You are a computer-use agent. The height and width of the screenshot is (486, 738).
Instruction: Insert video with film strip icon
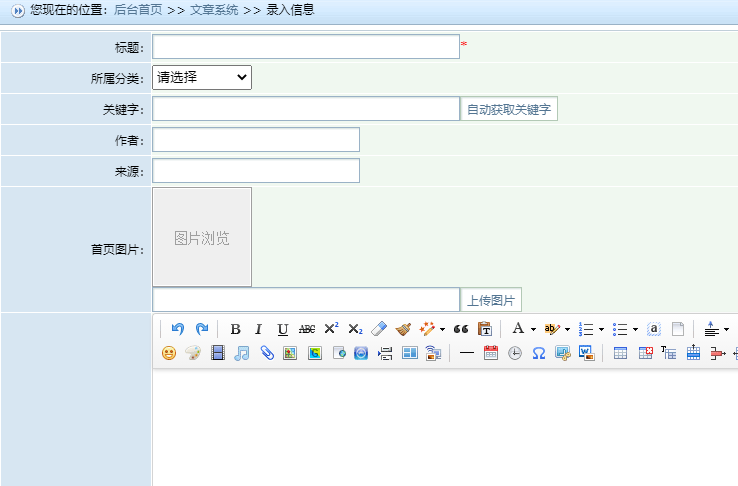218,353
